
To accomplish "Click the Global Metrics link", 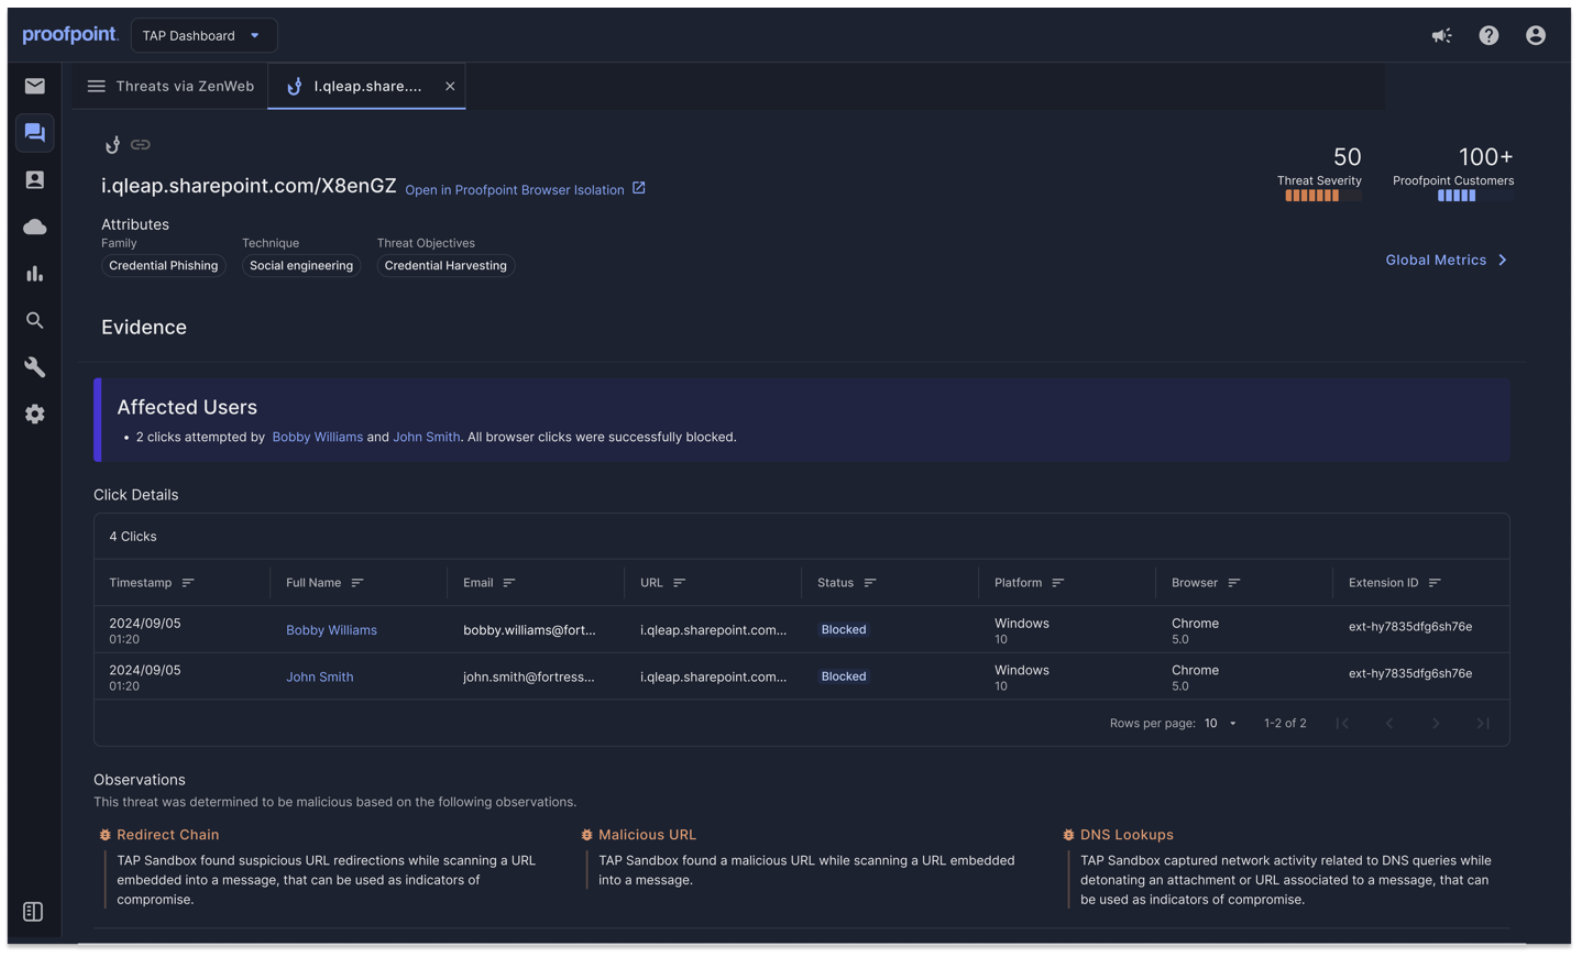I will 1436,260.
